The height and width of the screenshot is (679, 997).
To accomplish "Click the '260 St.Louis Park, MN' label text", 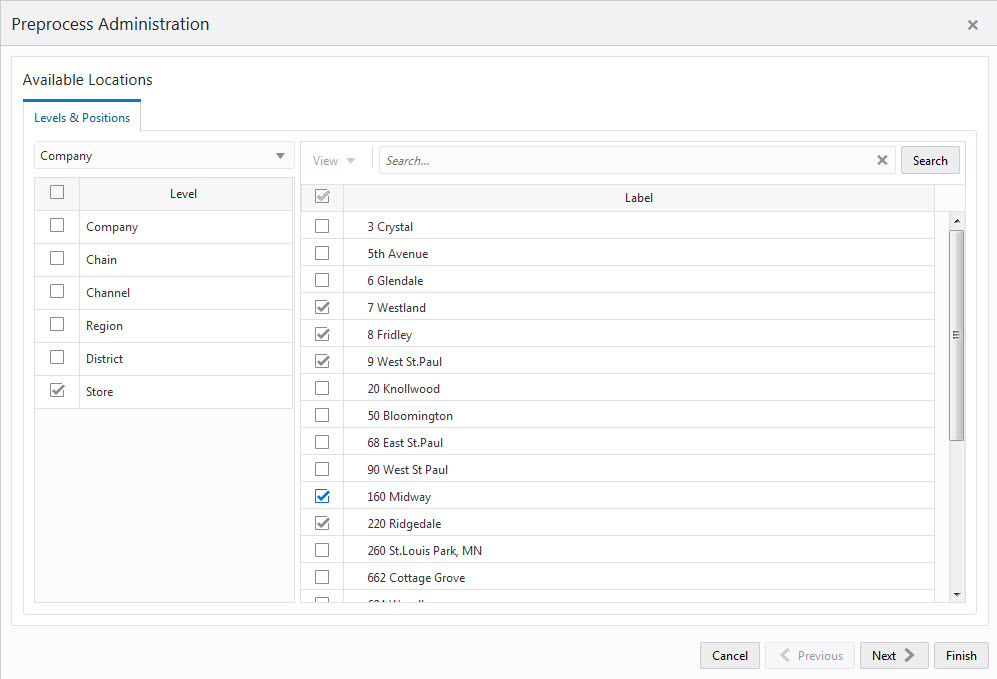I will 424,551.
